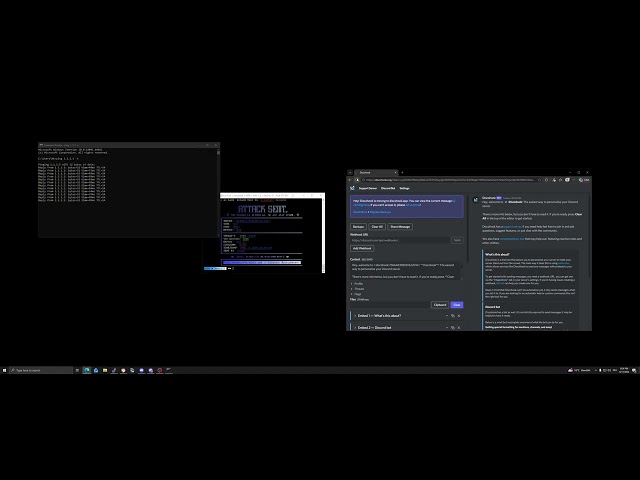
Task: Delete Embed 1 with its X icon
Action: 459,316
